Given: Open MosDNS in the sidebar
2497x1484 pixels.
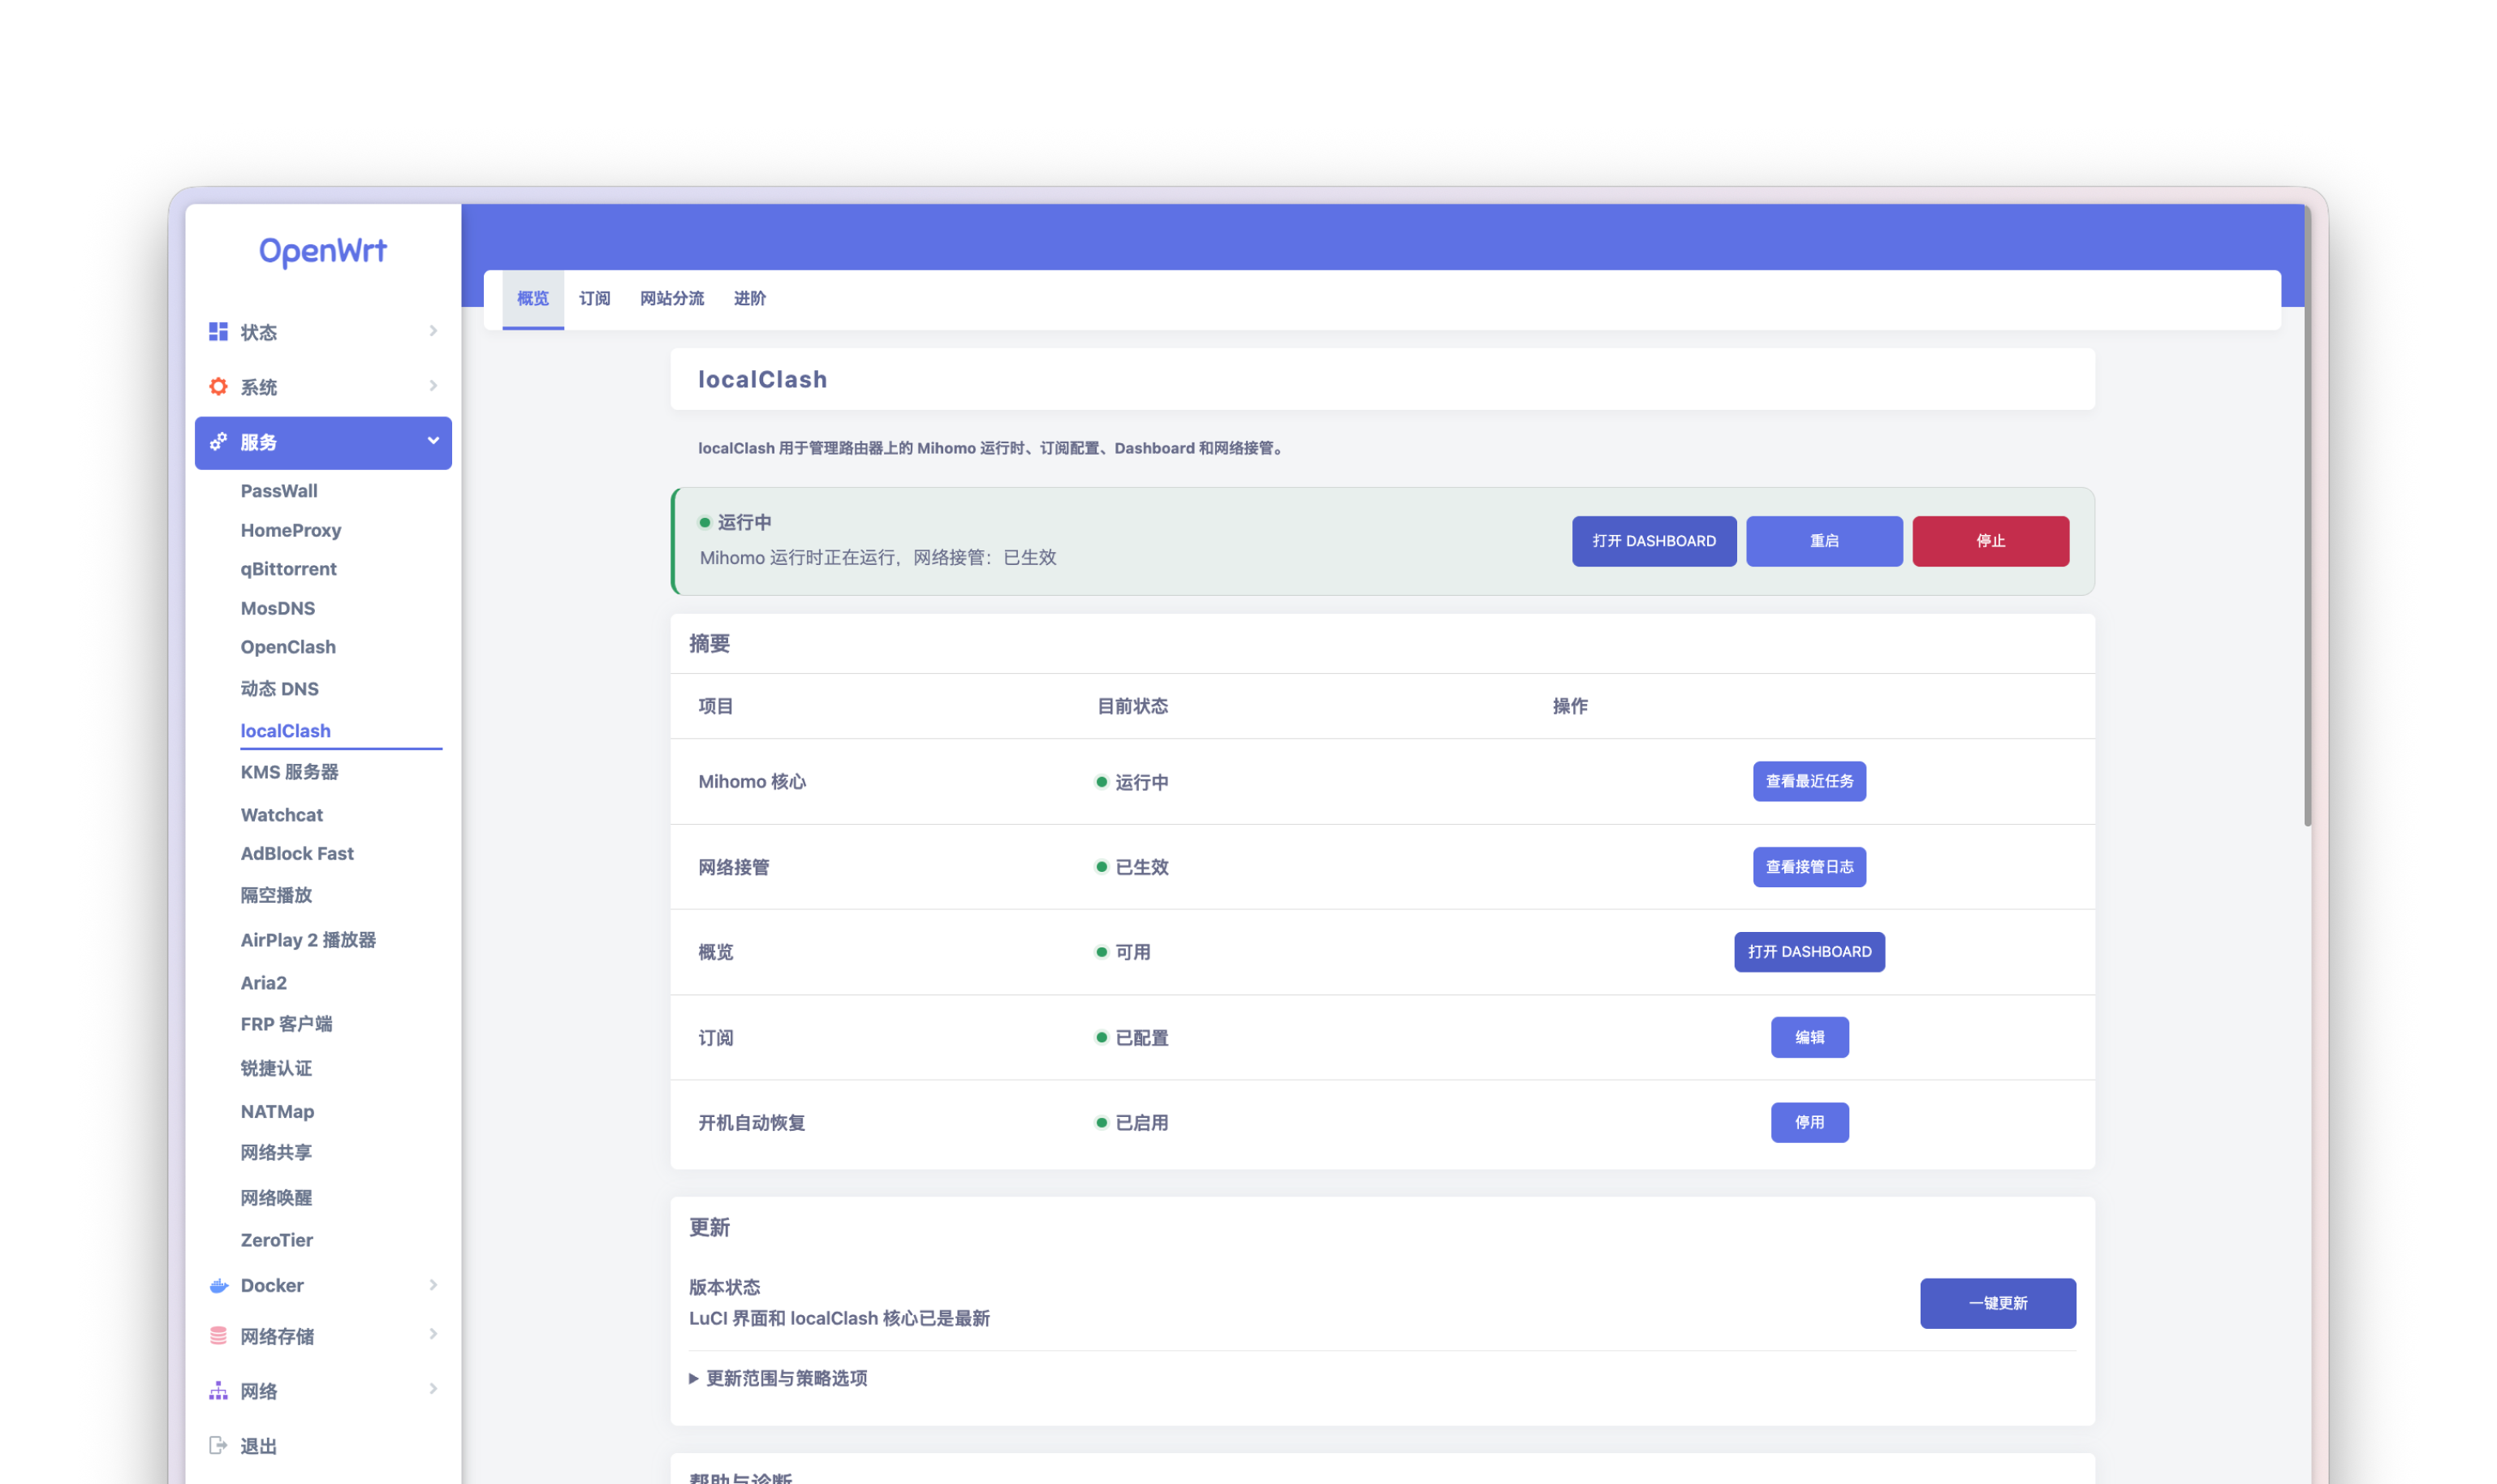Looking at the screenshot, I should 278,608.
